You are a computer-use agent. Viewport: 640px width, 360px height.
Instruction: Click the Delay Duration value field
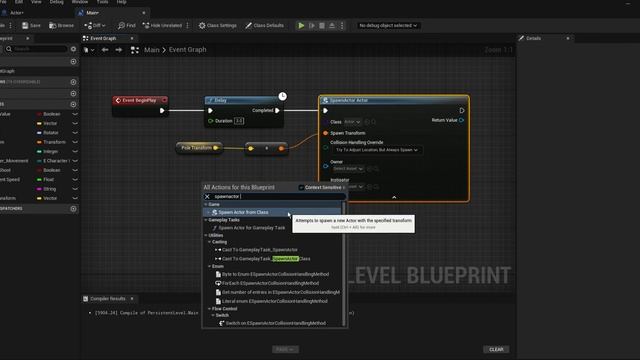tap(239, 121)
